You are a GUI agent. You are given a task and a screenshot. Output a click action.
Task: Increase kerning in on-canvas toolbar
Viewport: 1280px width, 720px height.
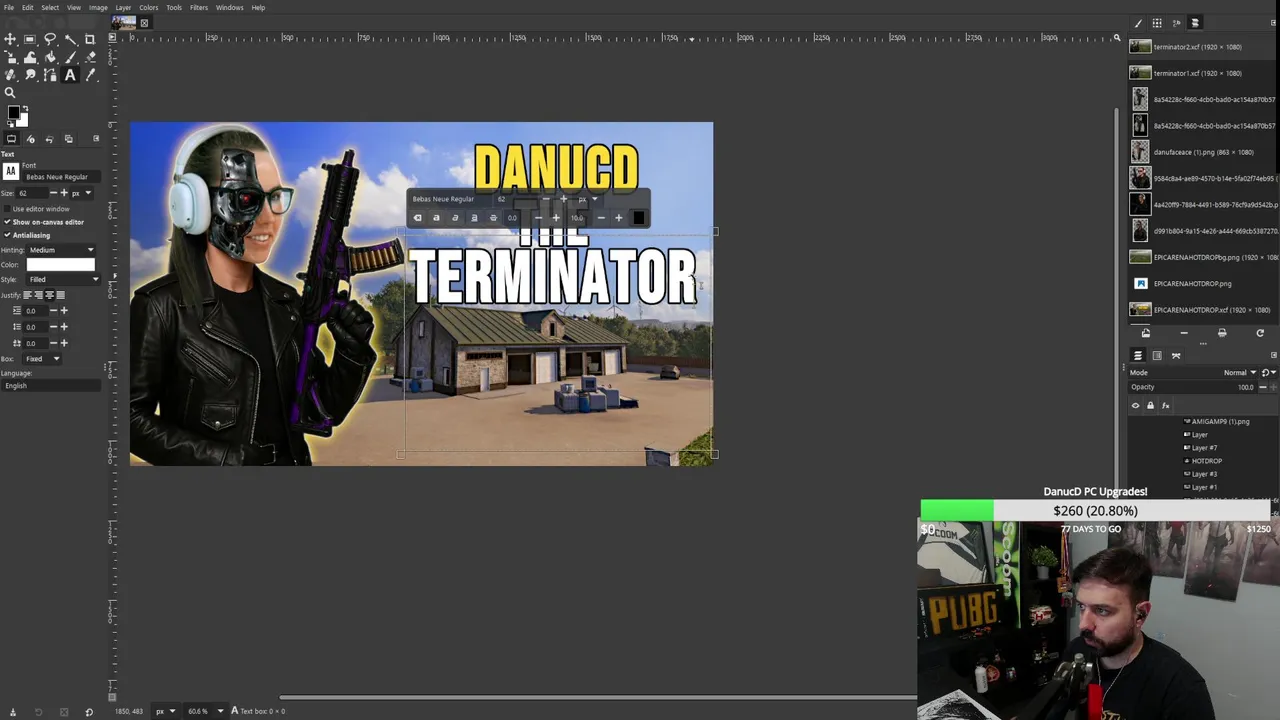click(618, 218)
